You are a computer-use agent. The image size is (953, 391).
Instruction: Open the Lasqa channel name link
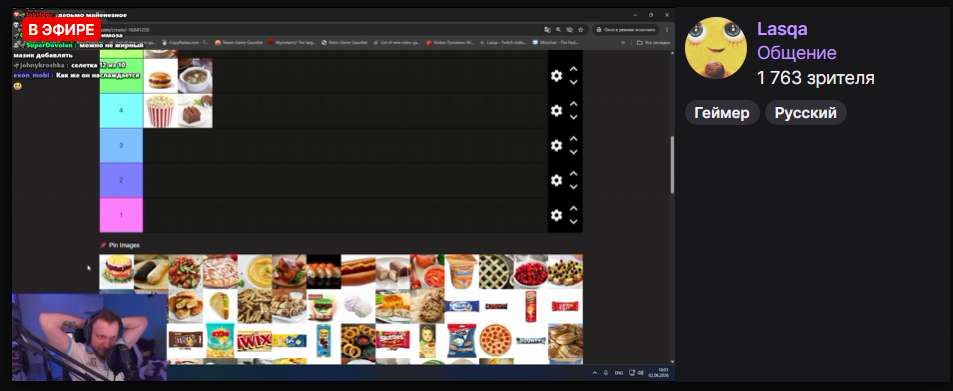tap(782, 29)
